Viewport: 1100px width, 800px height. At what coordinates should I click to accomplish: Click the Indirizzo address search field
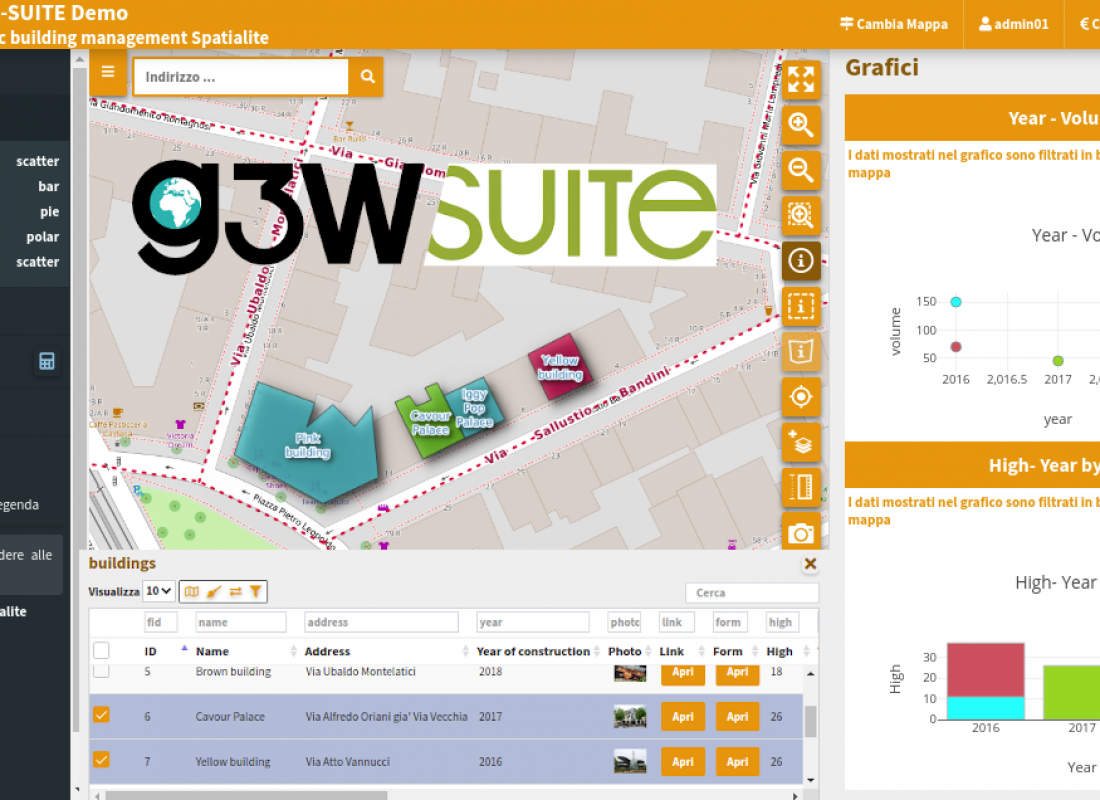click(x=241, y=76)
